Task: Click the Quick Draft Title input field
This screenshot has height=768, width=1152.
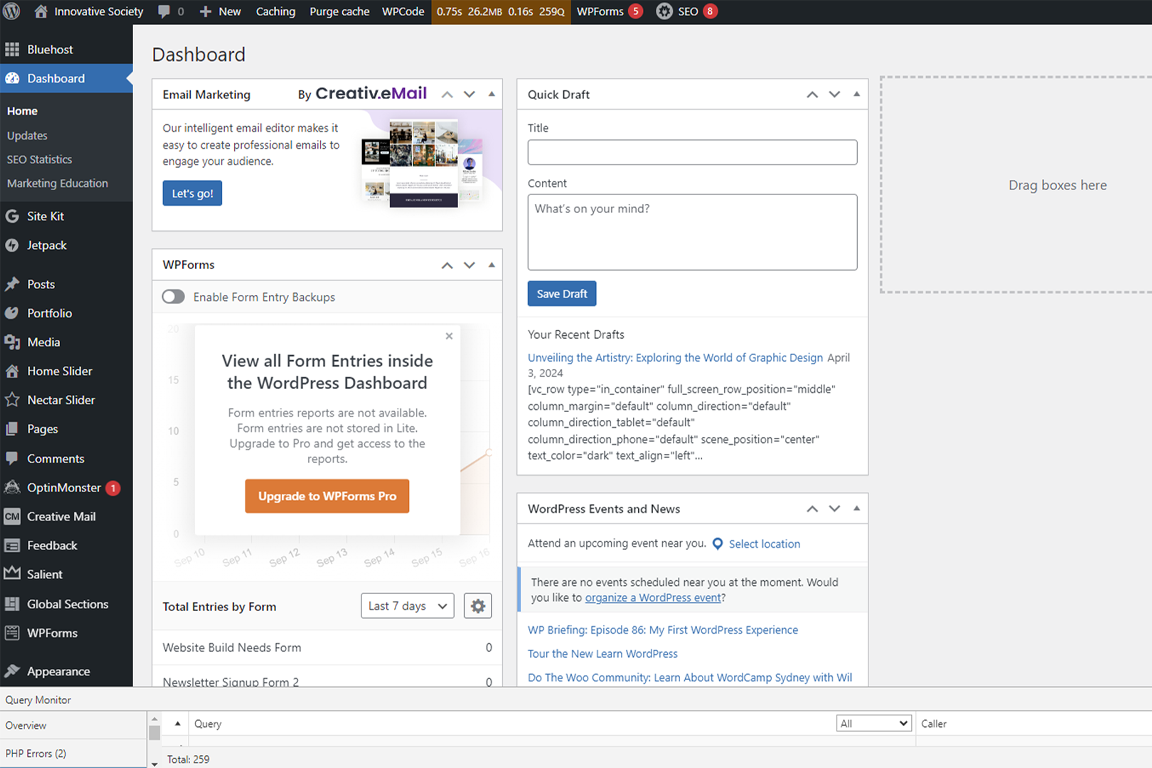Action: pos(692,152)
